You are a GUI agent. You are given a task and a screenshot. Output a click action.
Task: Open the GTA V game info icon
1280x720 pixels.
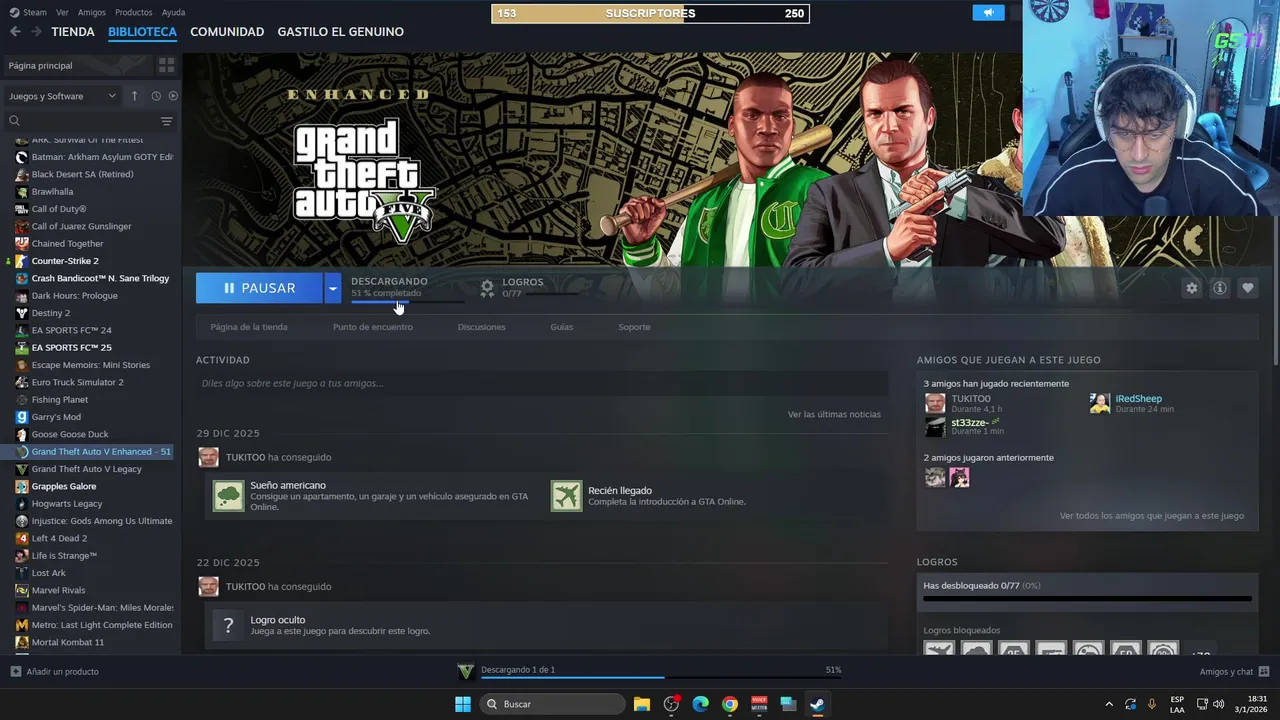click(1219, 288)
